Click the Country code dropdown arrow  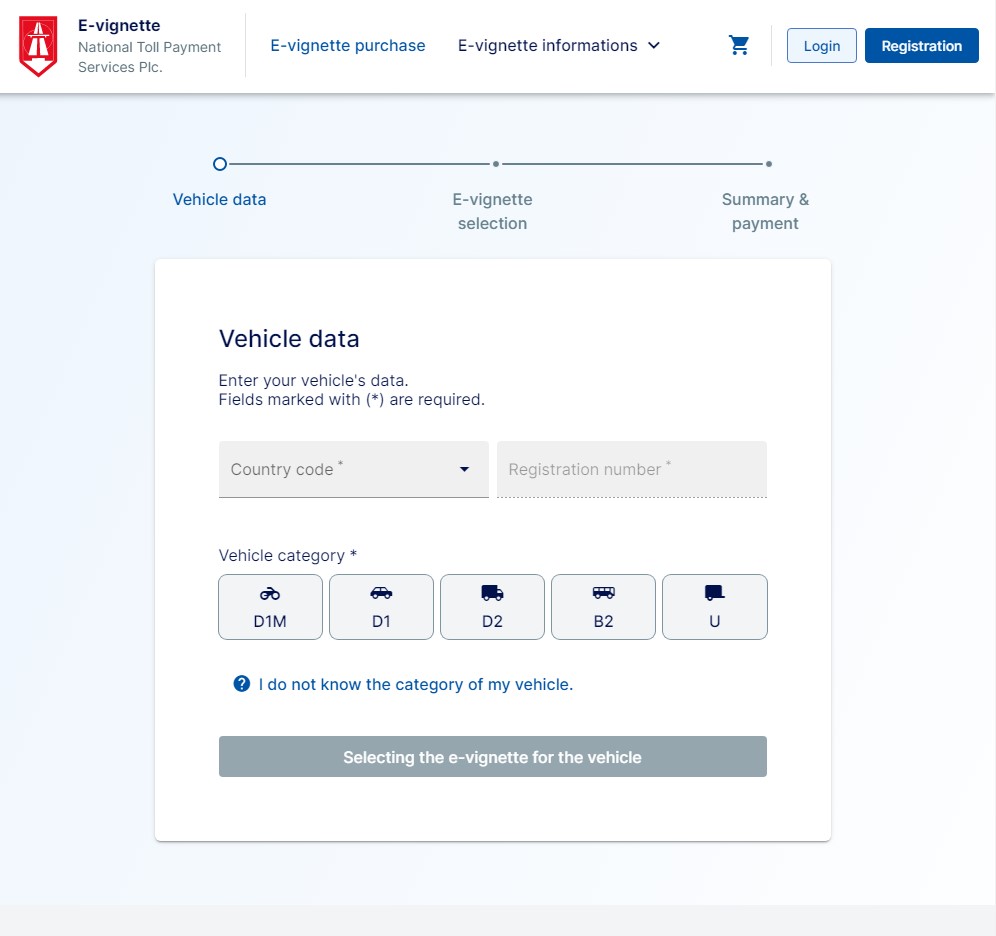click(x=464, y=469)
